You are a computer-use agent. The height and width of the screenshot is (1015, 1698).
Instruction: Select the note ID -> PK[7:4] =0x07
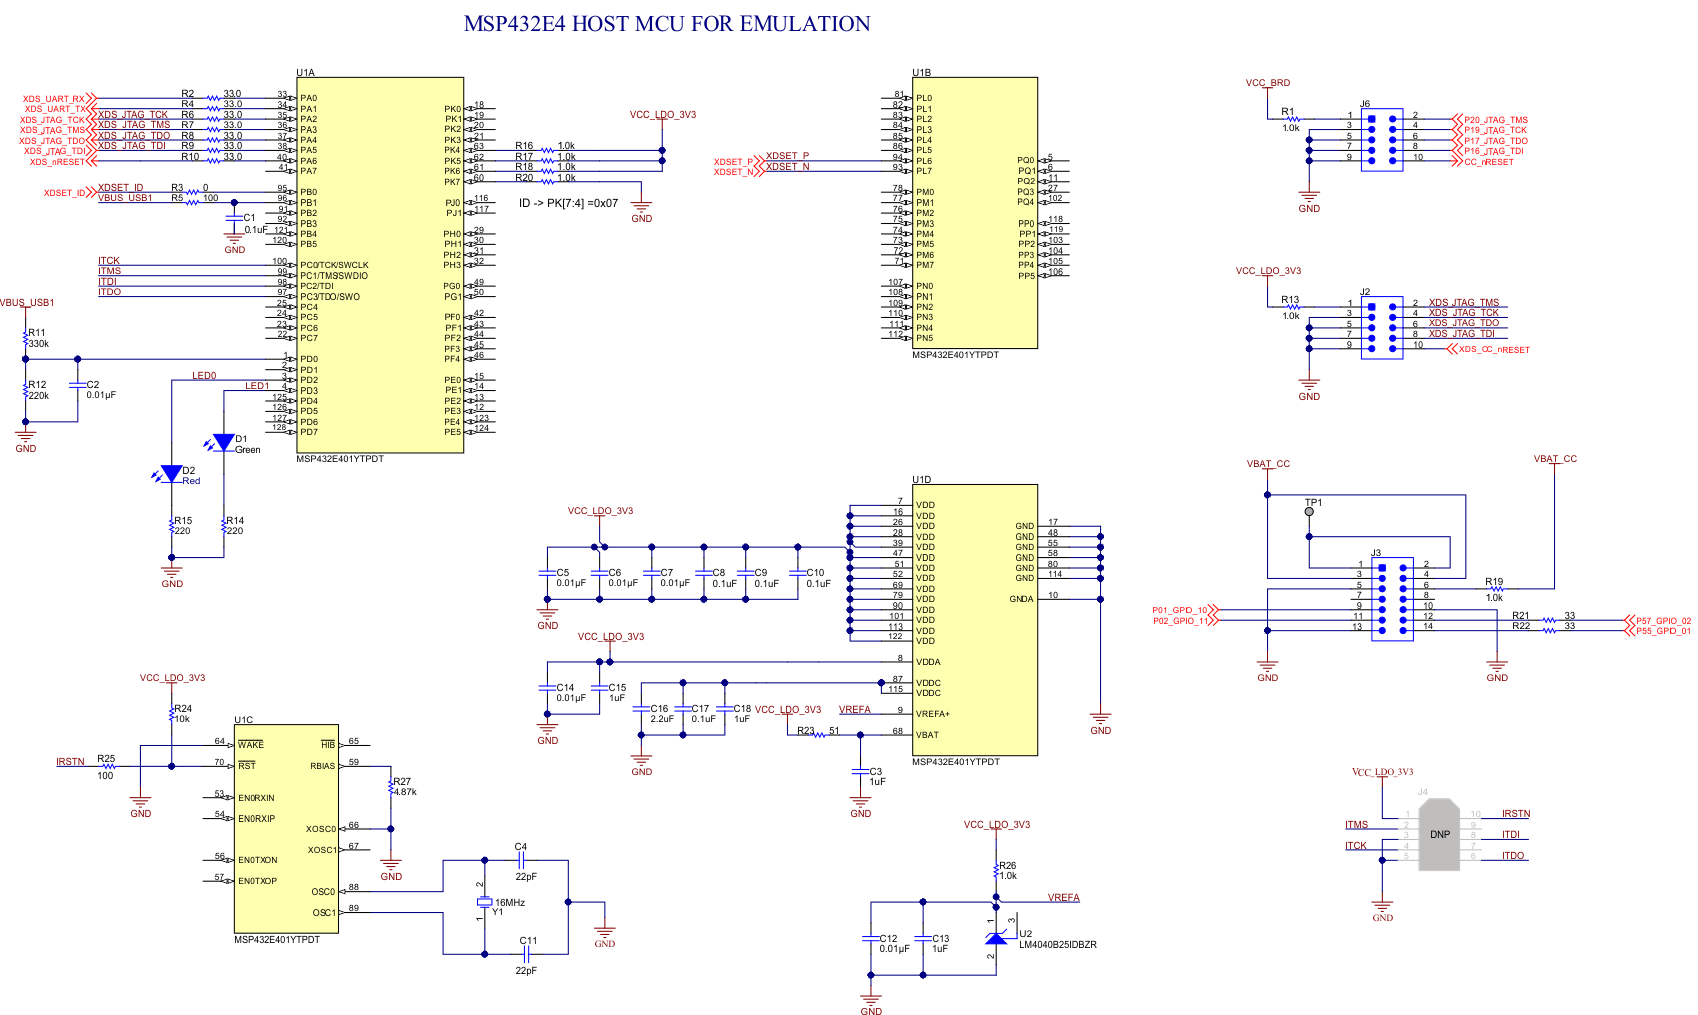point(568,203)
